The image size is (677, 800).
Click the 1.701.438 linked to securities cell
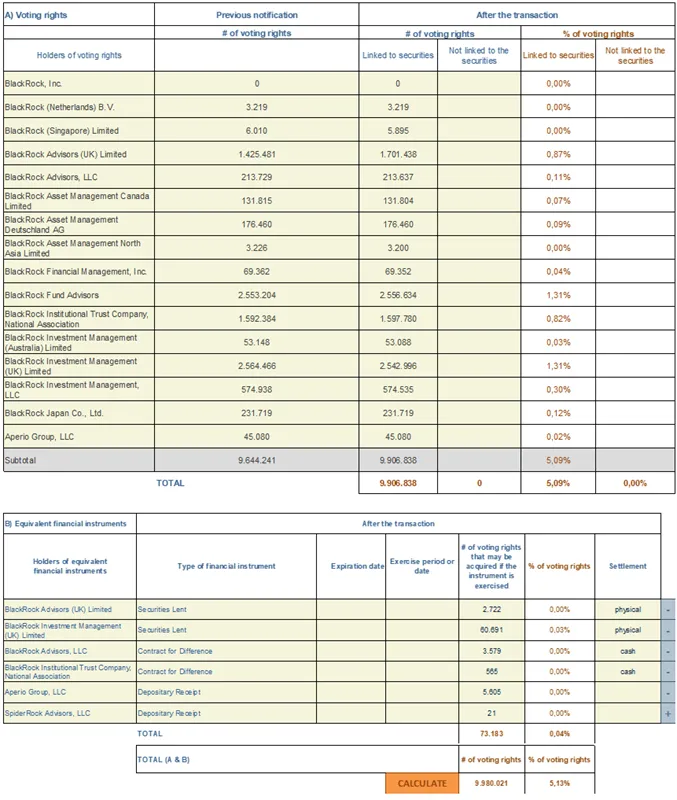click(397, 155)
